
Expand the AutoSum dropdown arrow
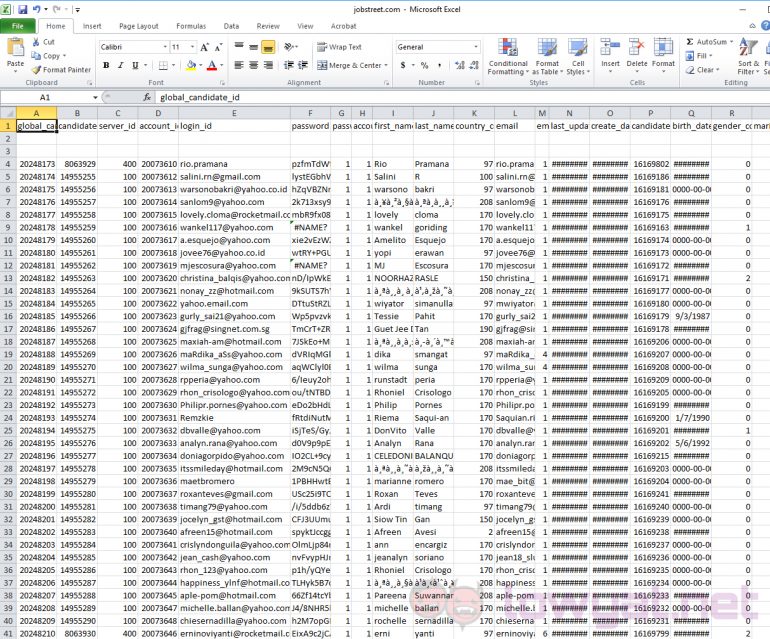[x=731, y=42]
